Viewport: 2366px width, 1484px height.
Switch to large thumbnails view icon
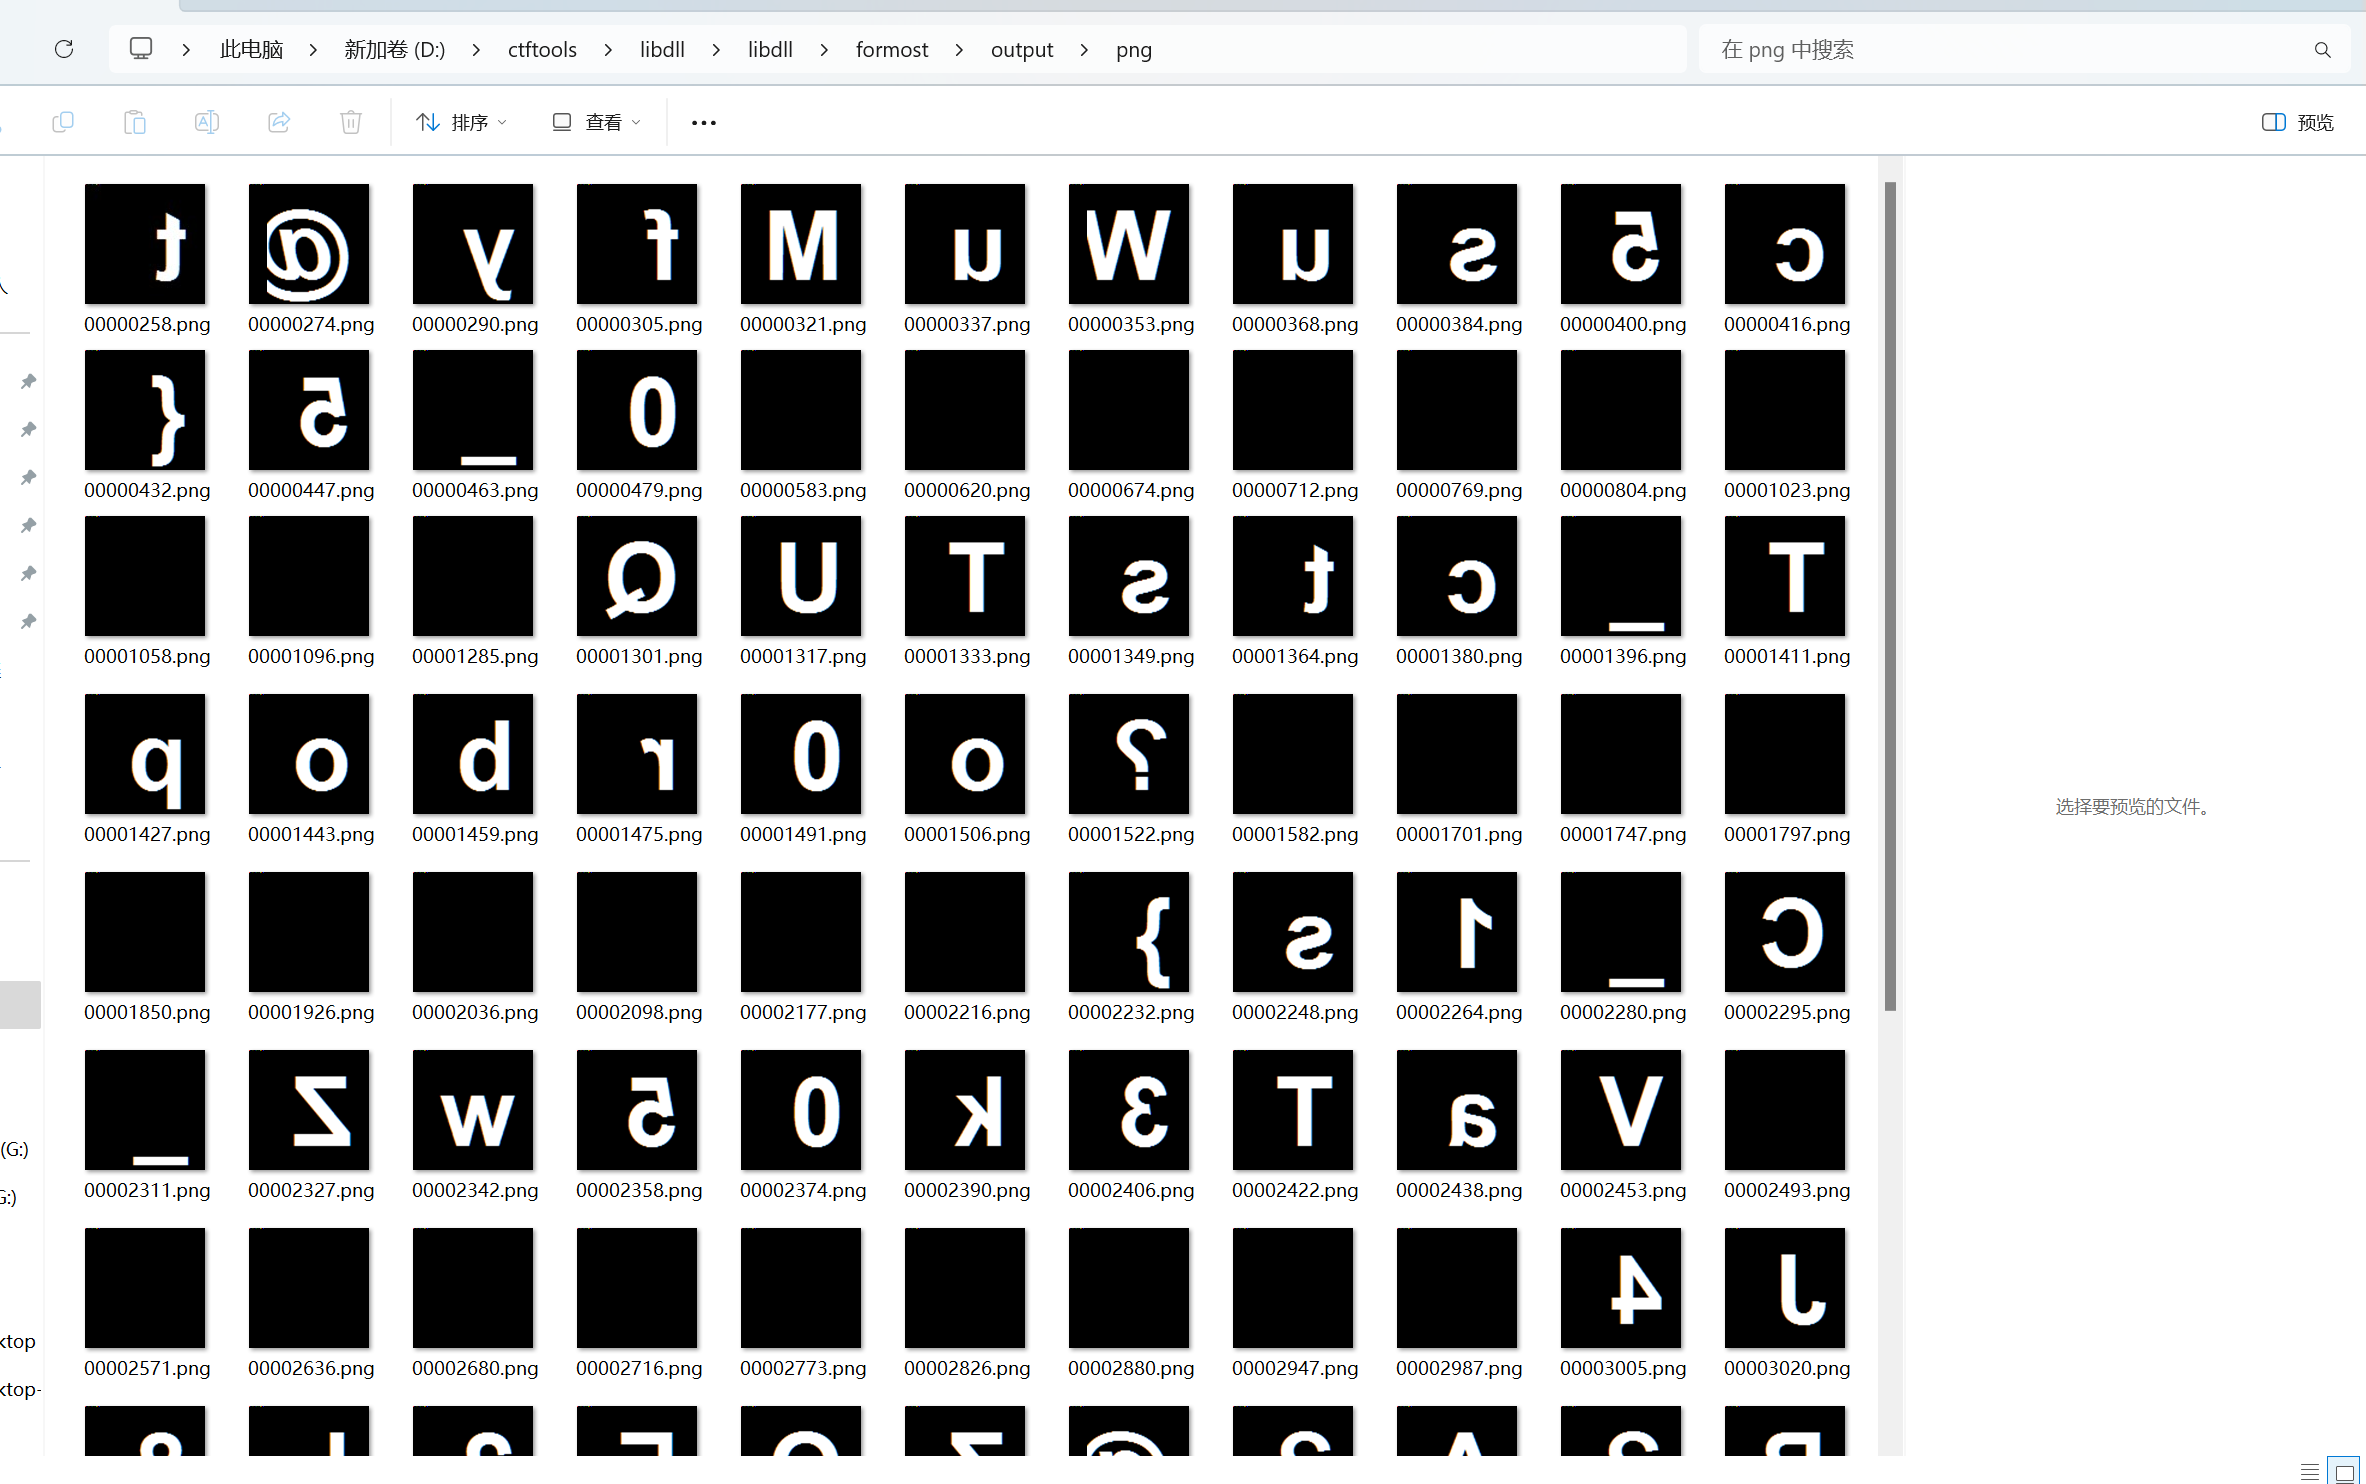tap(2344, 1471)
